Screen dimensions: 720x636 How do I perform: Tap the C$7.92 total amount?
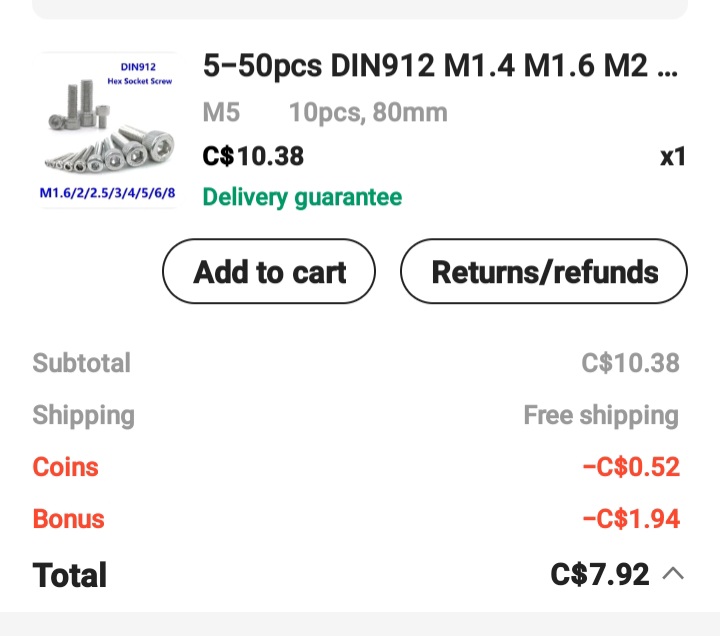point(600,574)
